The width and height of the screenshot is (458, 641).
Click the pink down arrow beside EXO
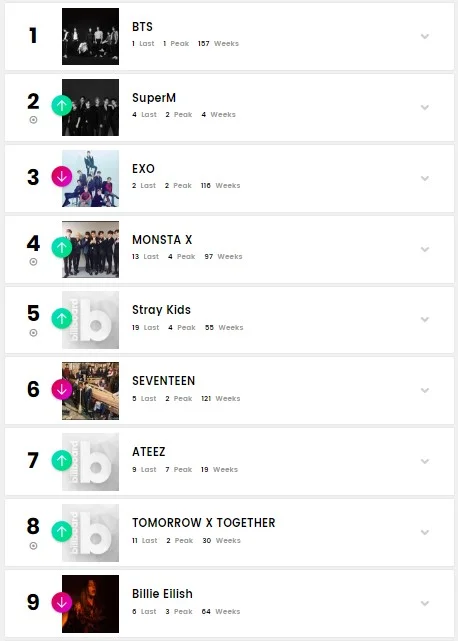62,177
